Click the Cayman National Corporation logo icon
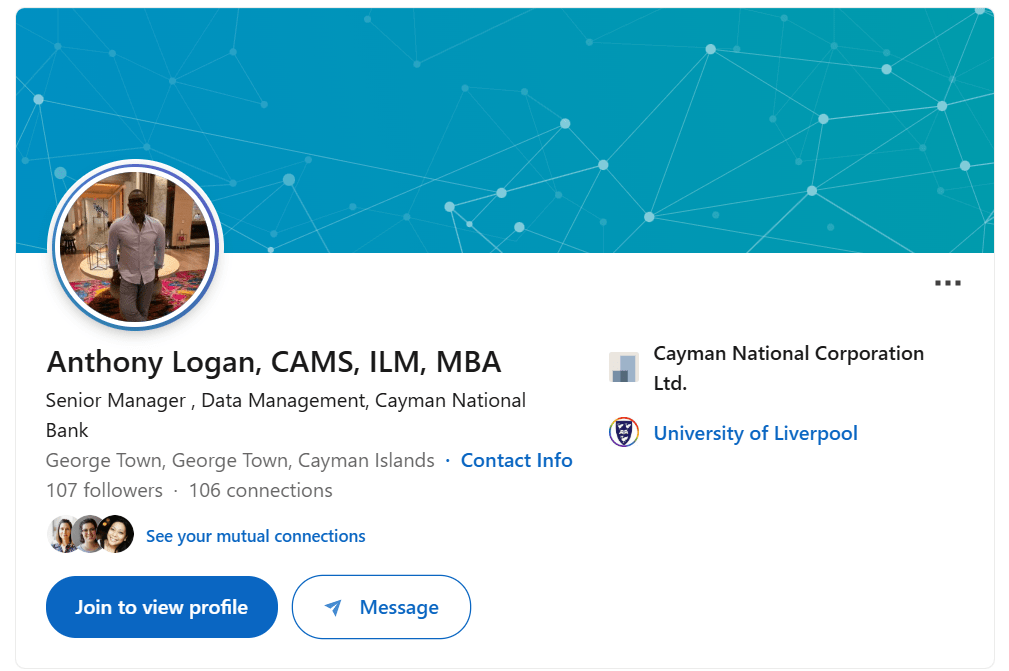1009x671 pixels. coord(624,367)
